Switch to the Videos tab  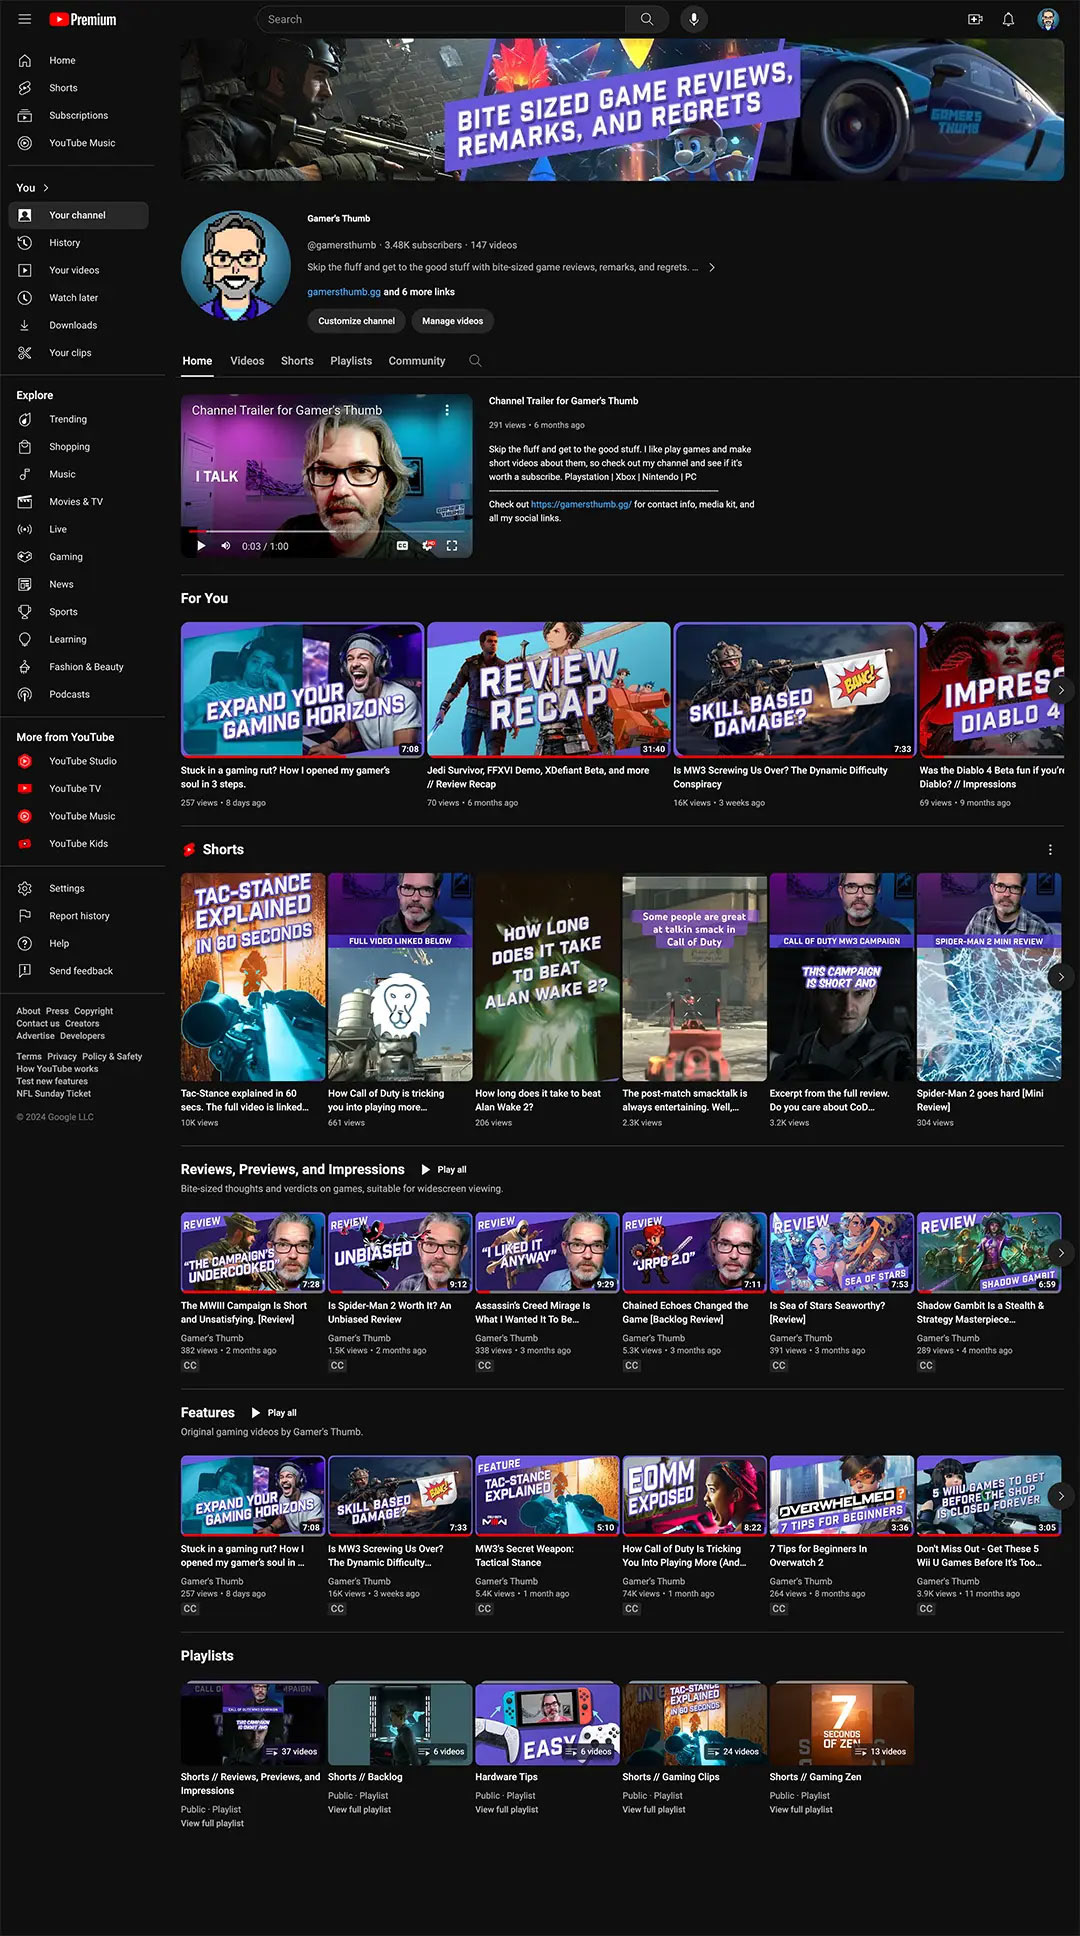(247, 361)
